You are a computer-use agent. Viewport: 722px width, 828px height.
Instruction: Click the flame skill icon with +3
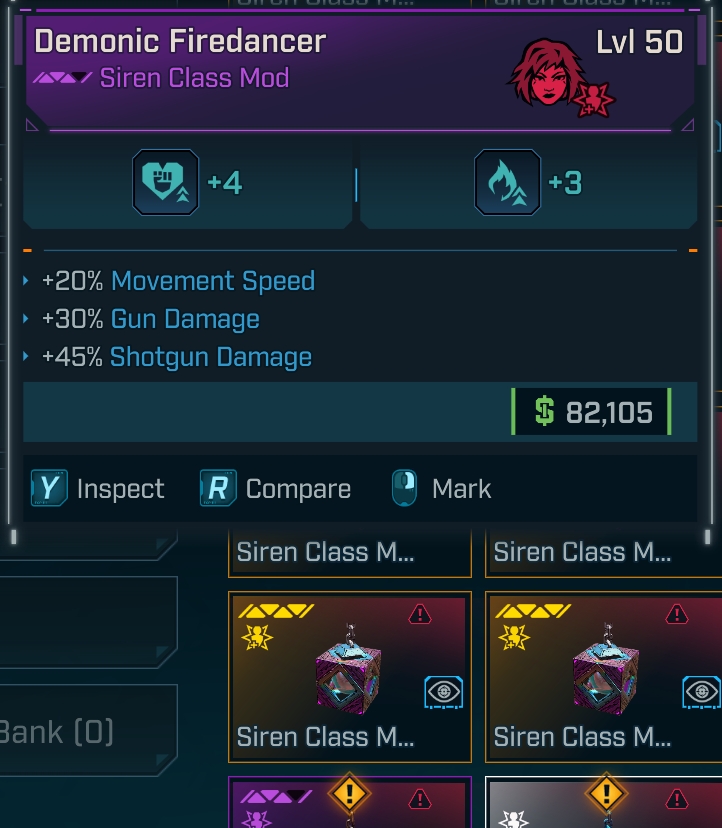507,183
